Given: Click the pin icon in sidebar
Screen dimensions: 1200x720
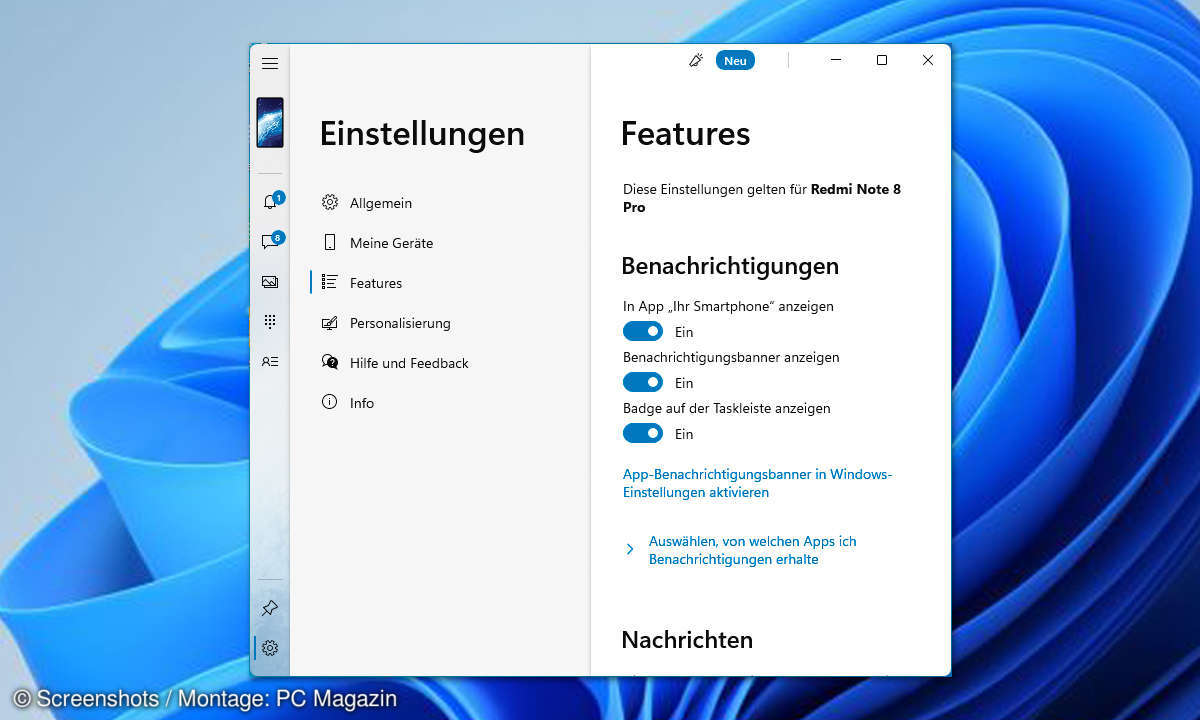Looking at the screenshot, I should coord(270,608).
